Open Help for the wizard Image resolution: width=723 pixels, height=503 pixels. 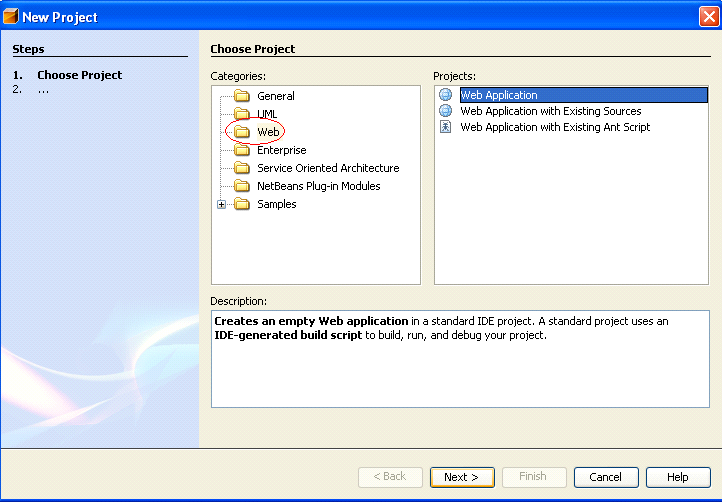[678, 477]
